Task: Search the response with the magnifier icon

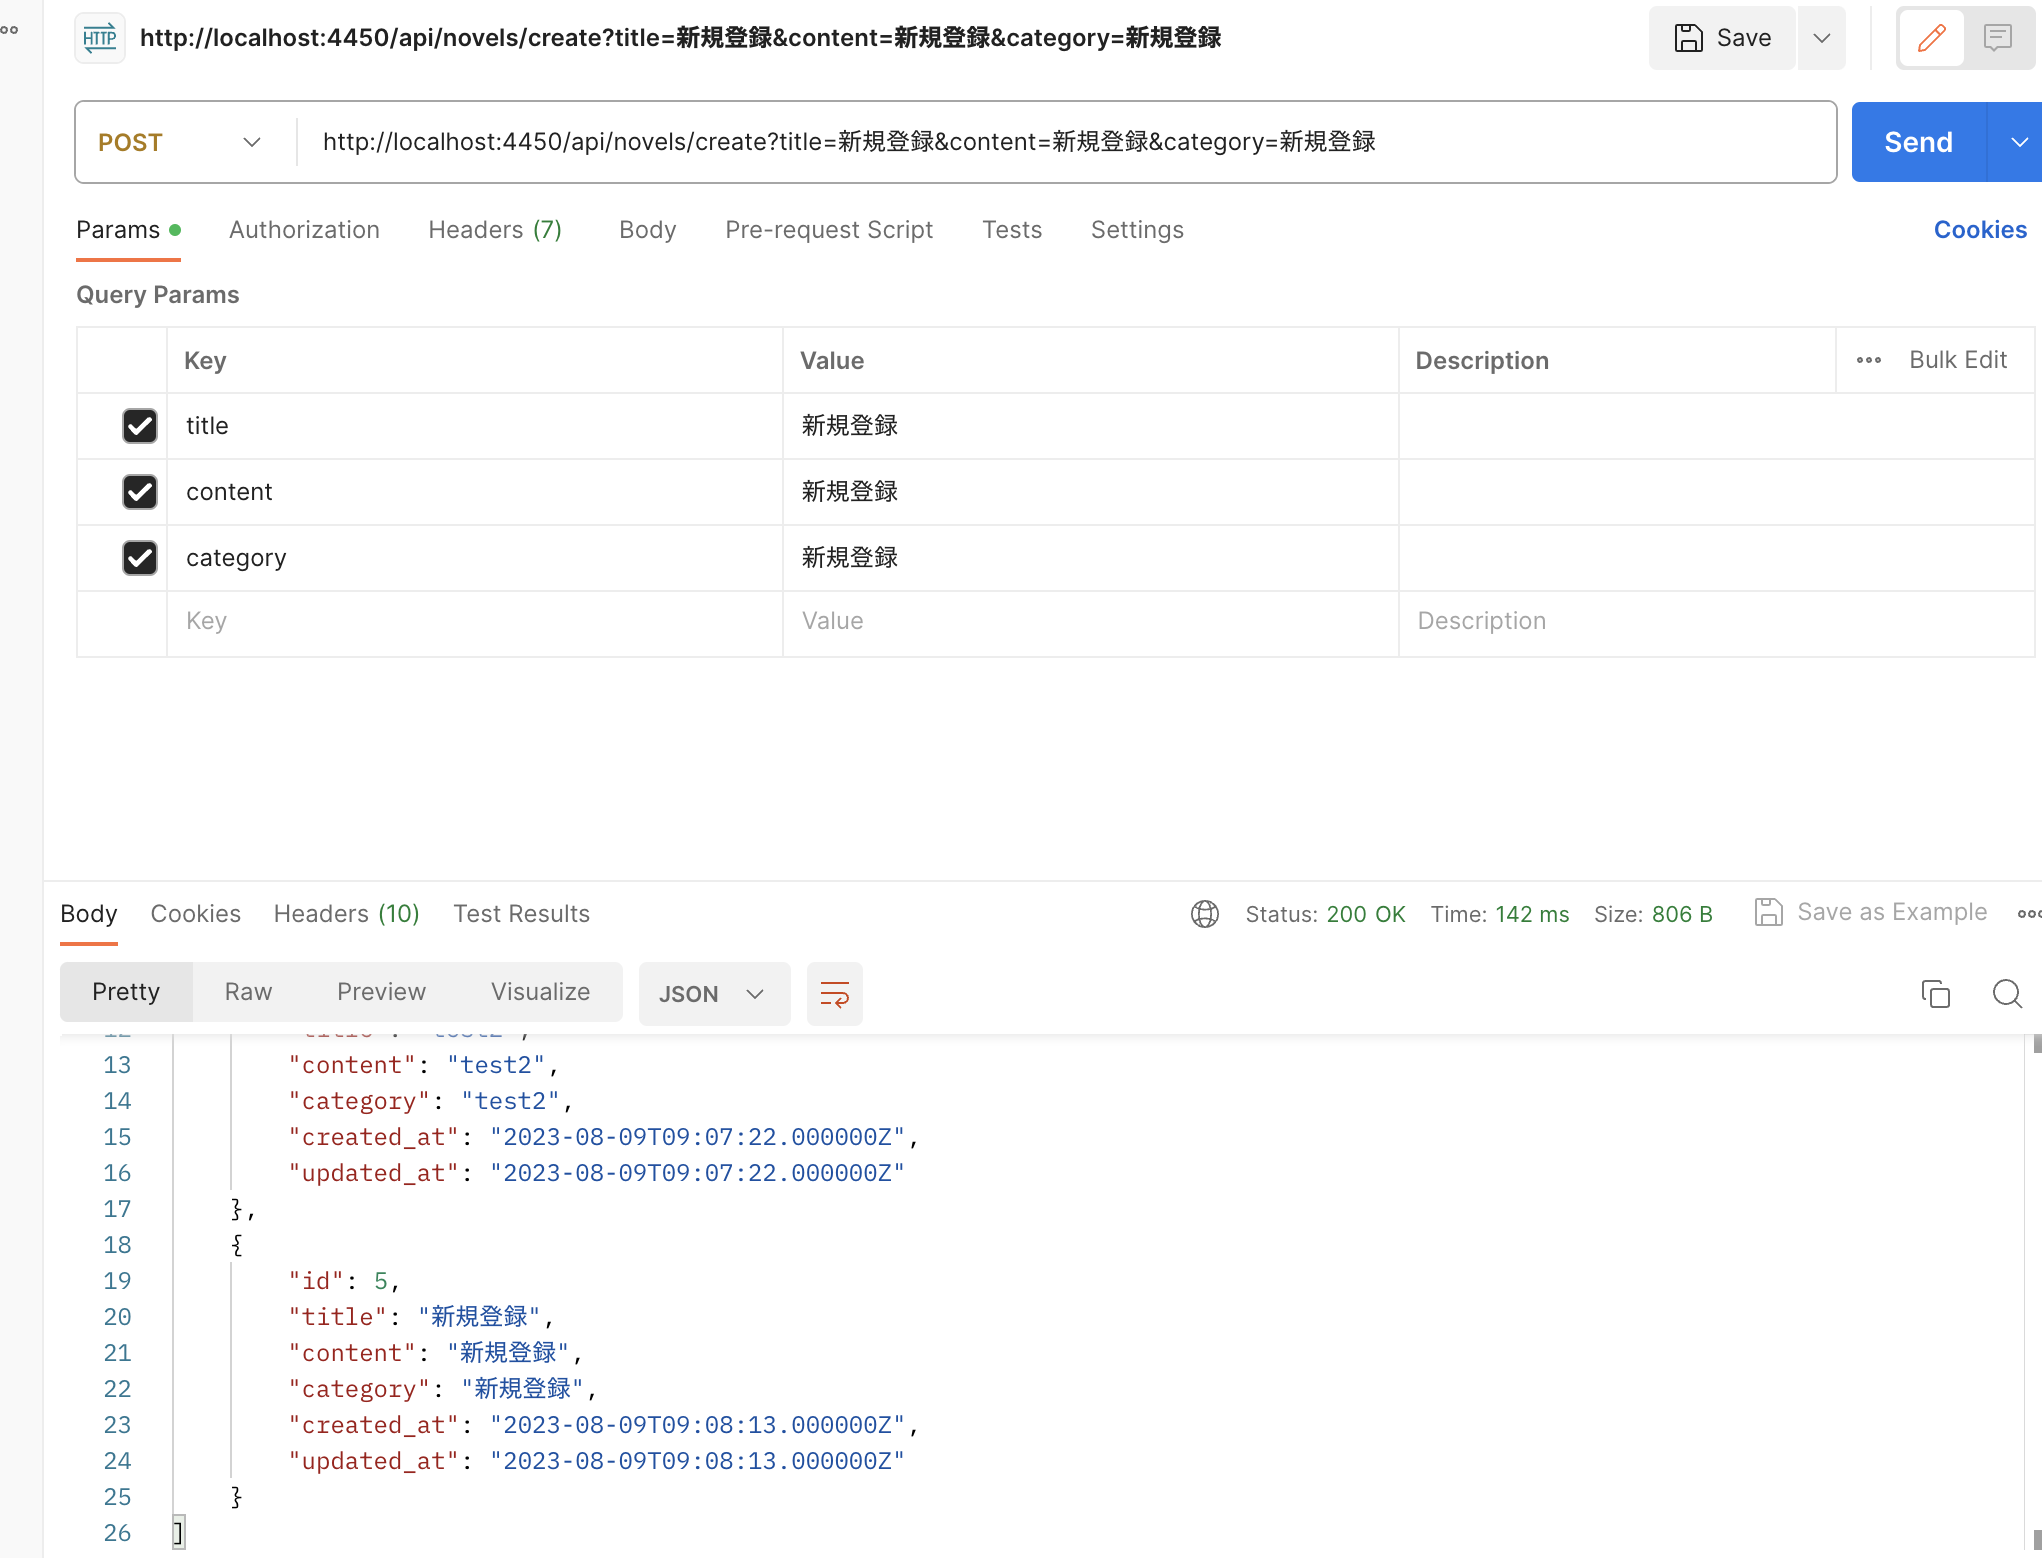Action: coord(2006,993)
